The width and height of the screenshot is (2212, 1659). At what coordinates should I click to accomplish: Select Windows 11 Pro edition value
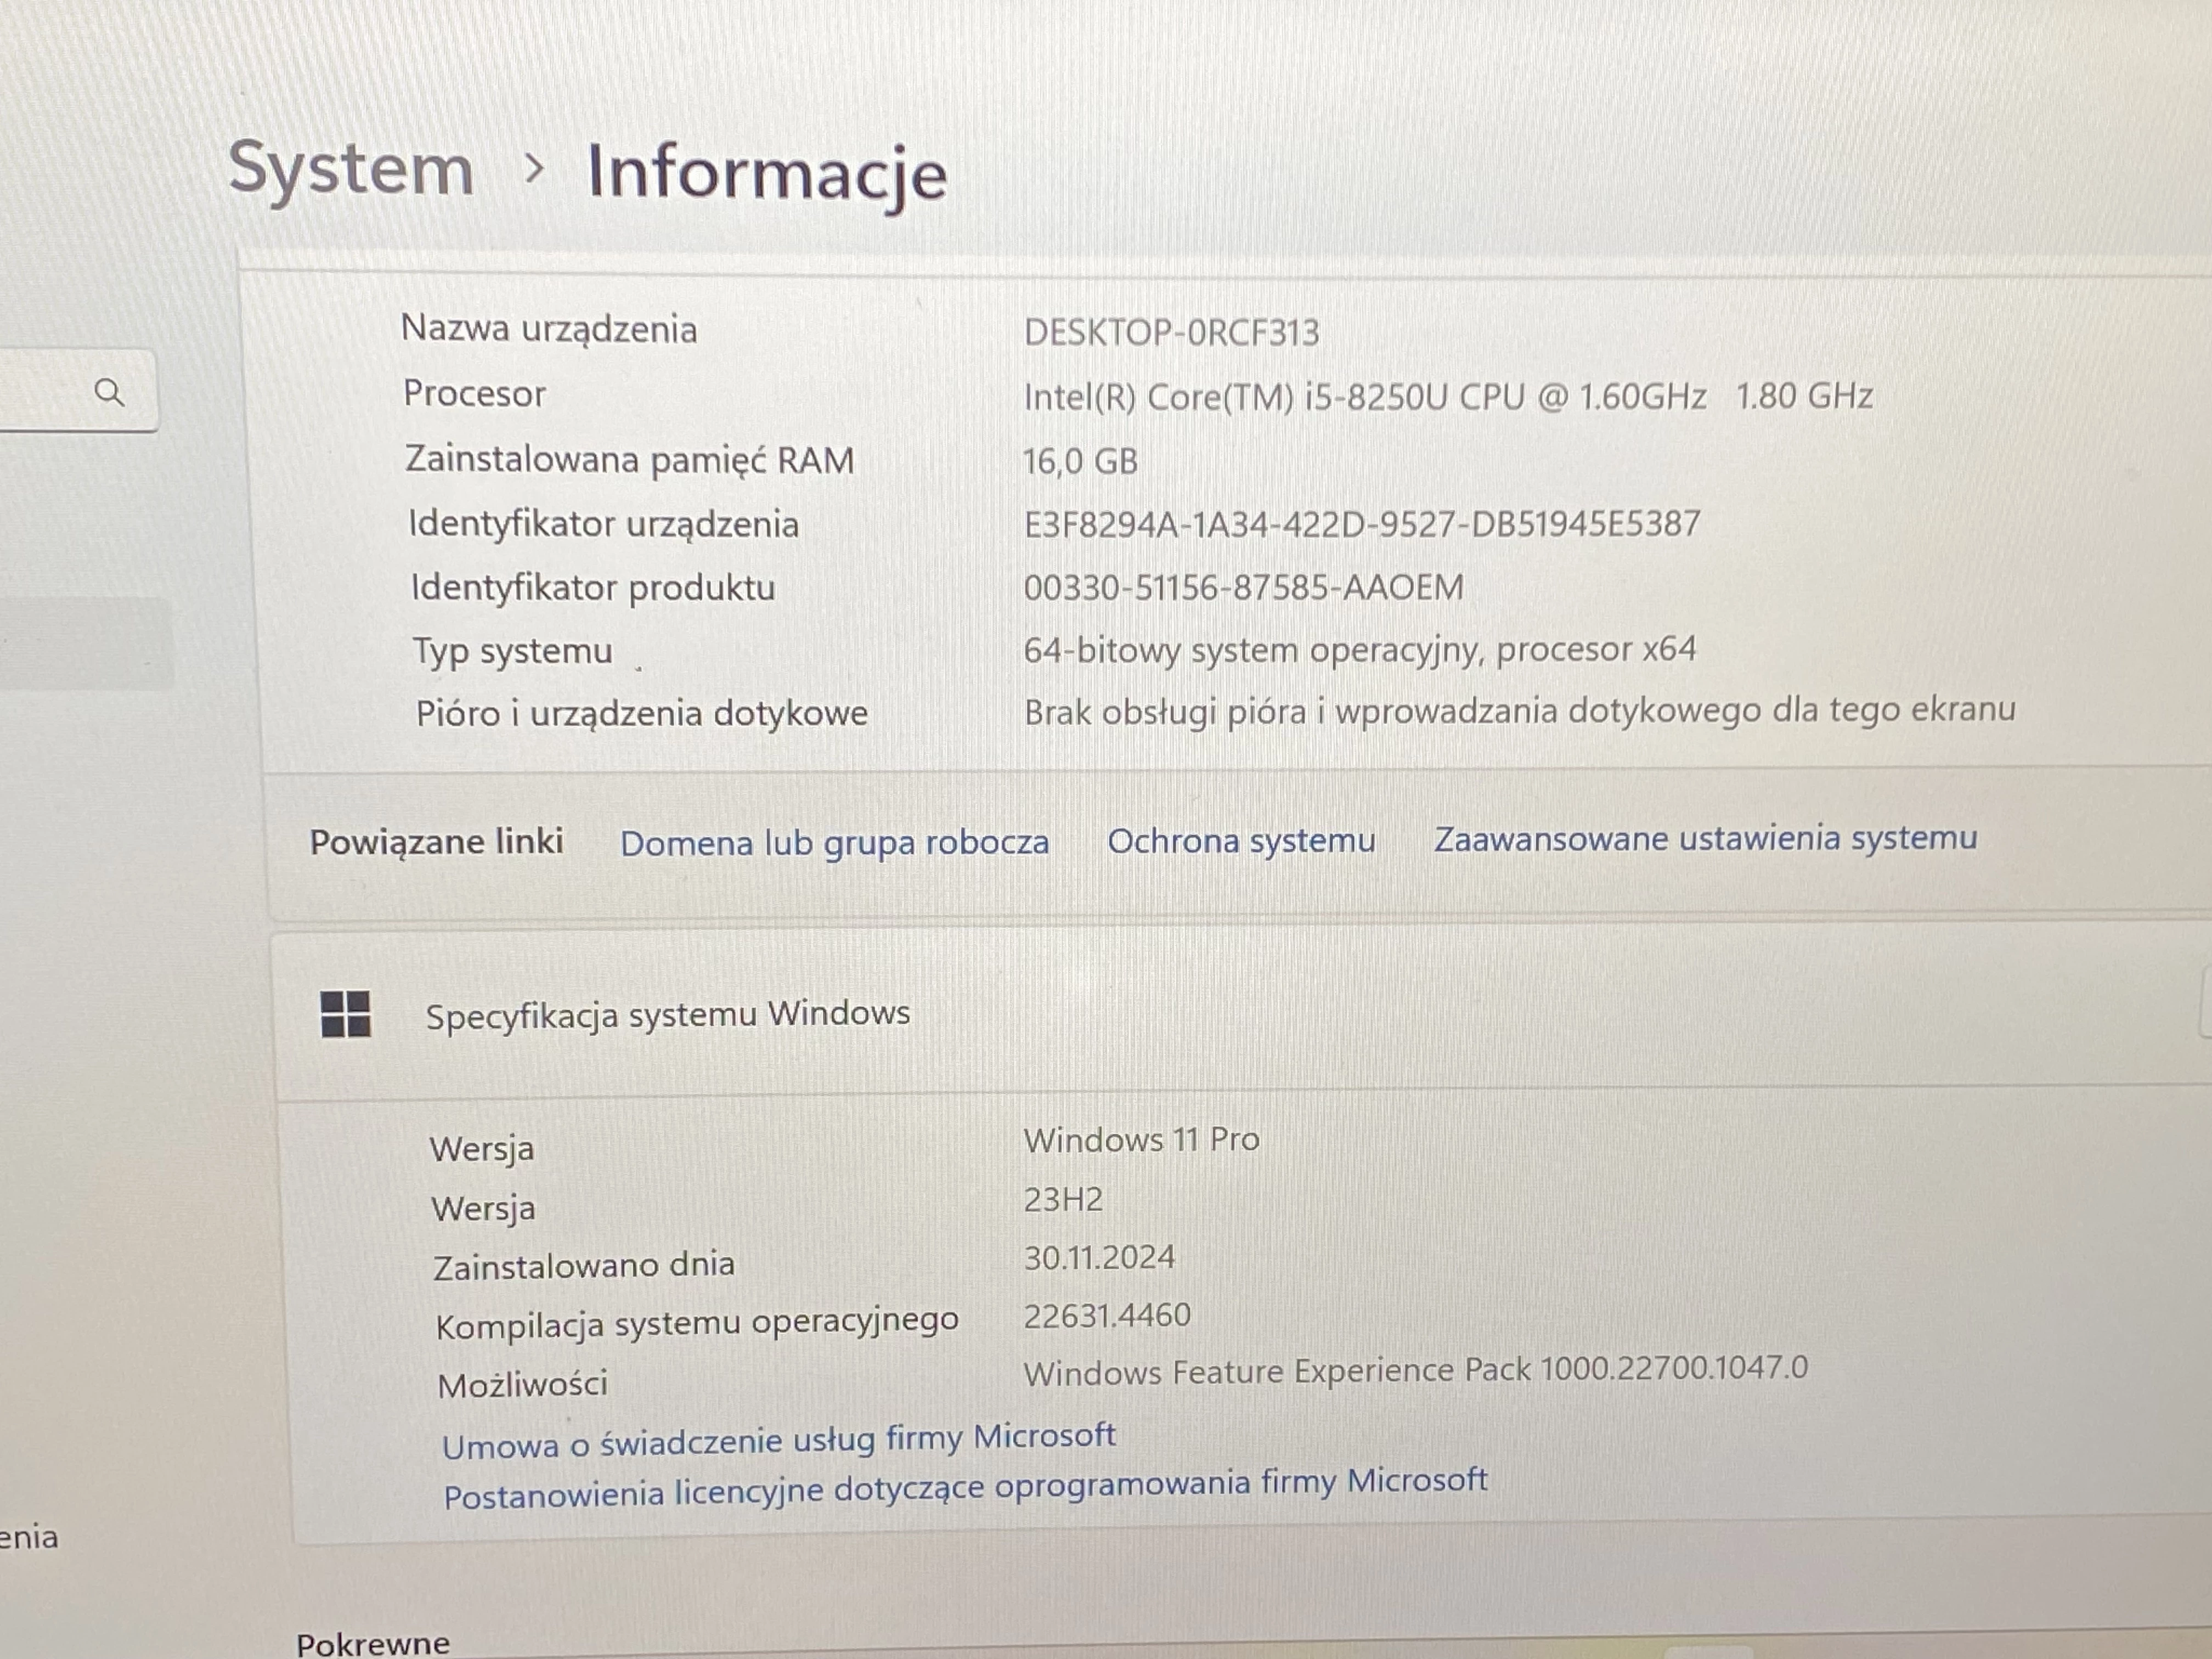click(x=1141, y=1139)
